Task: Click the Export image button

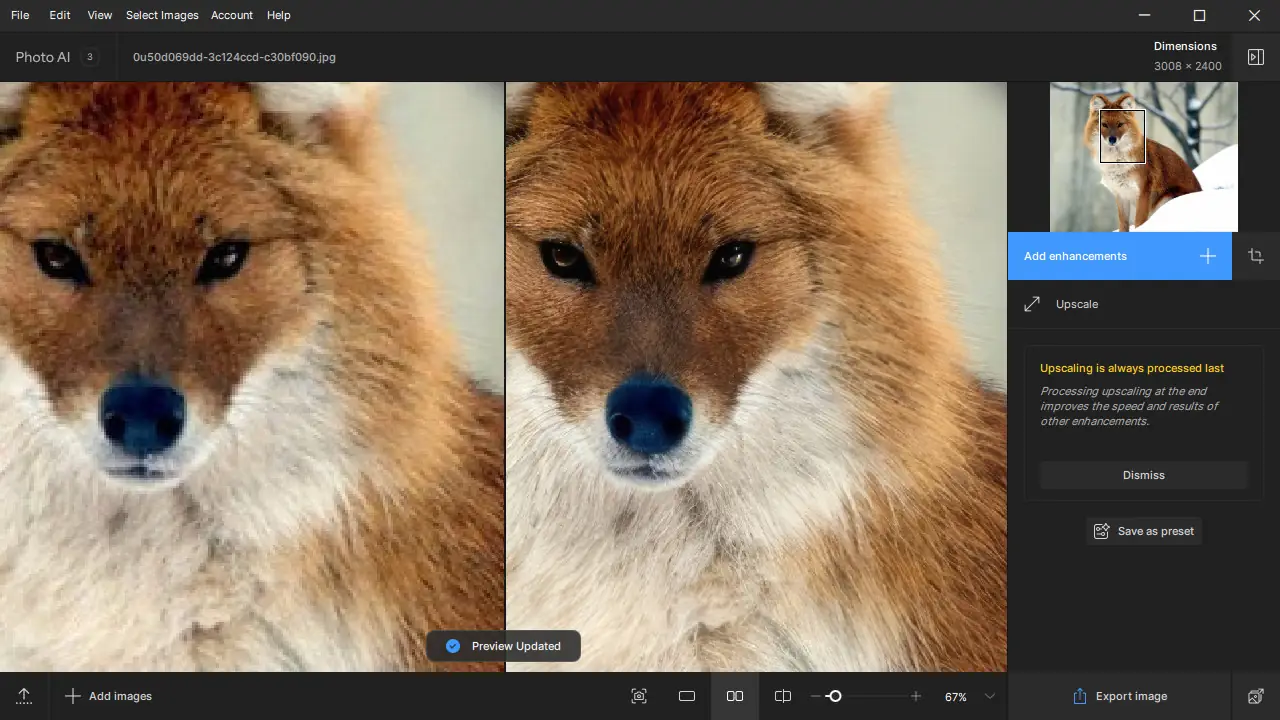Action: click(x=1119, y=696)
